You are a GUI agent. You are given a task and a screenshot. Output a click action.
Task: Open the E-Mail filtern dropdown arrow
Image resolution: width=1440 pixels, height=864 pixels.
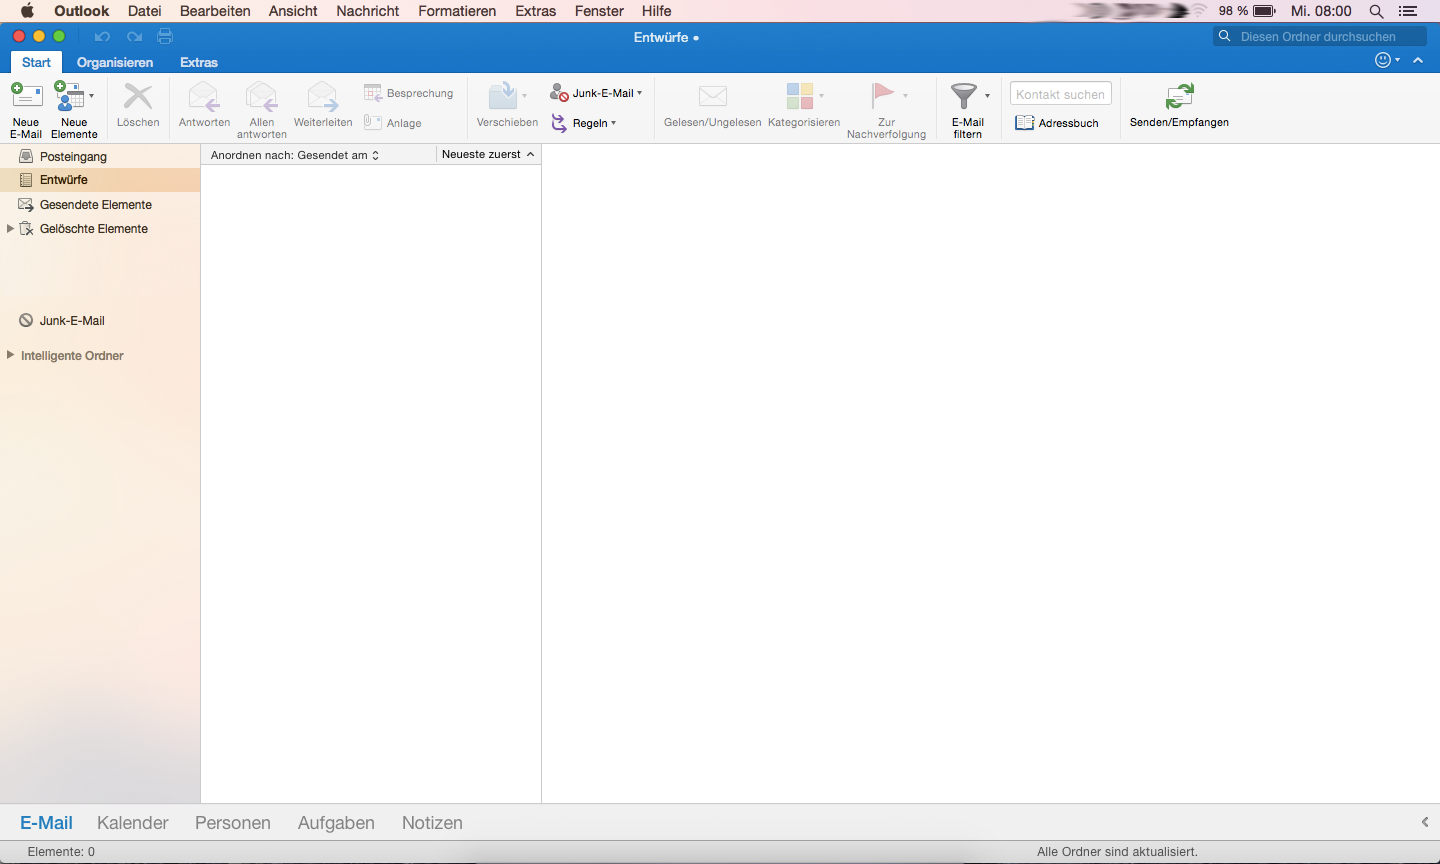click(987, 96)
